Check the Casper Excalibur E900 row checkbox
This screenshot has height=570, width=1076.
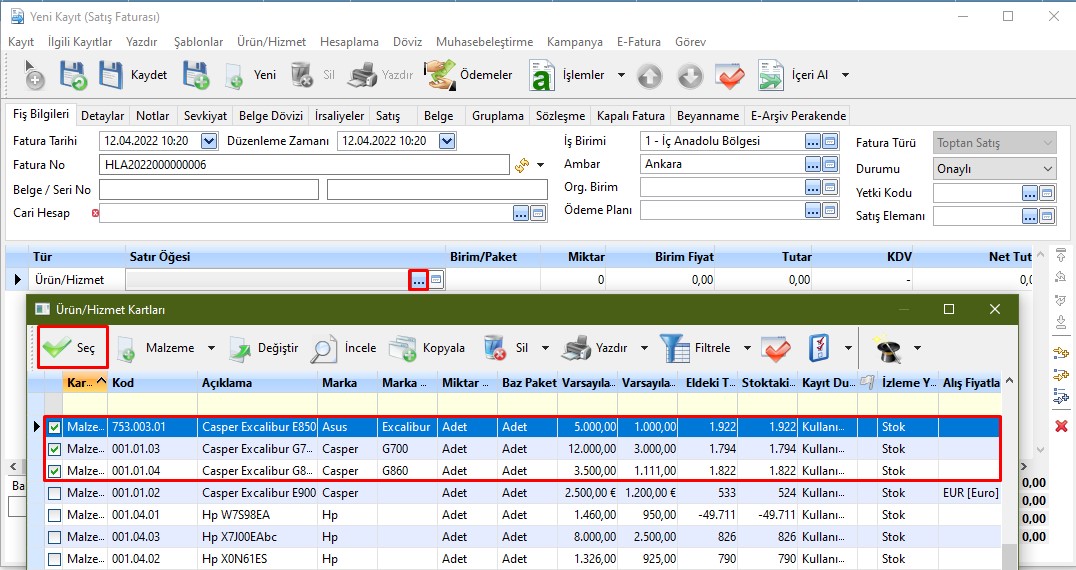click(54, 493)
